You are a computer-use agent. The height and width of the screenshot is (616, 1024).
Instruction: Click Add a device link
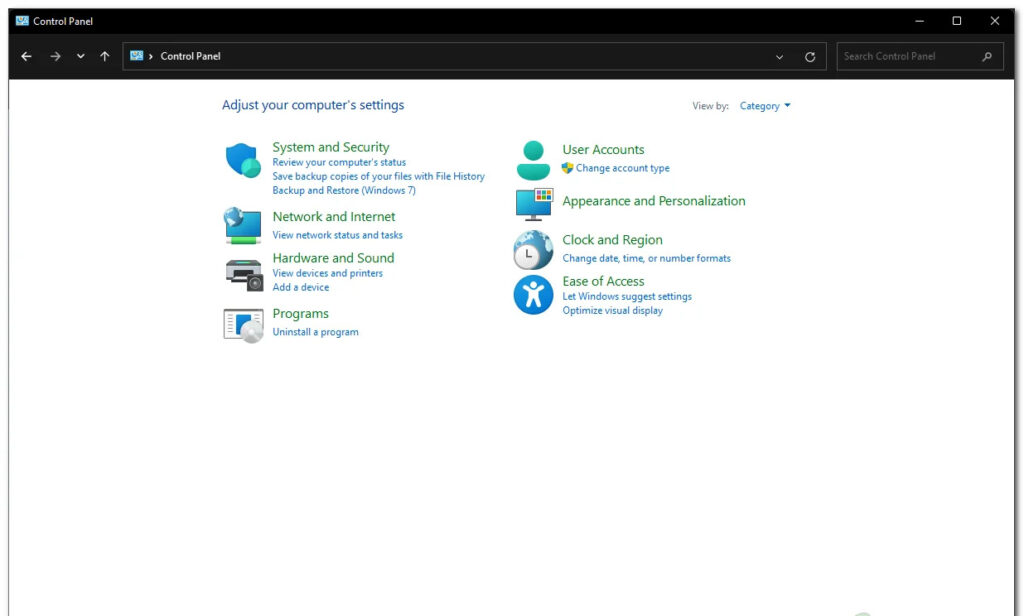click(300, 287)
